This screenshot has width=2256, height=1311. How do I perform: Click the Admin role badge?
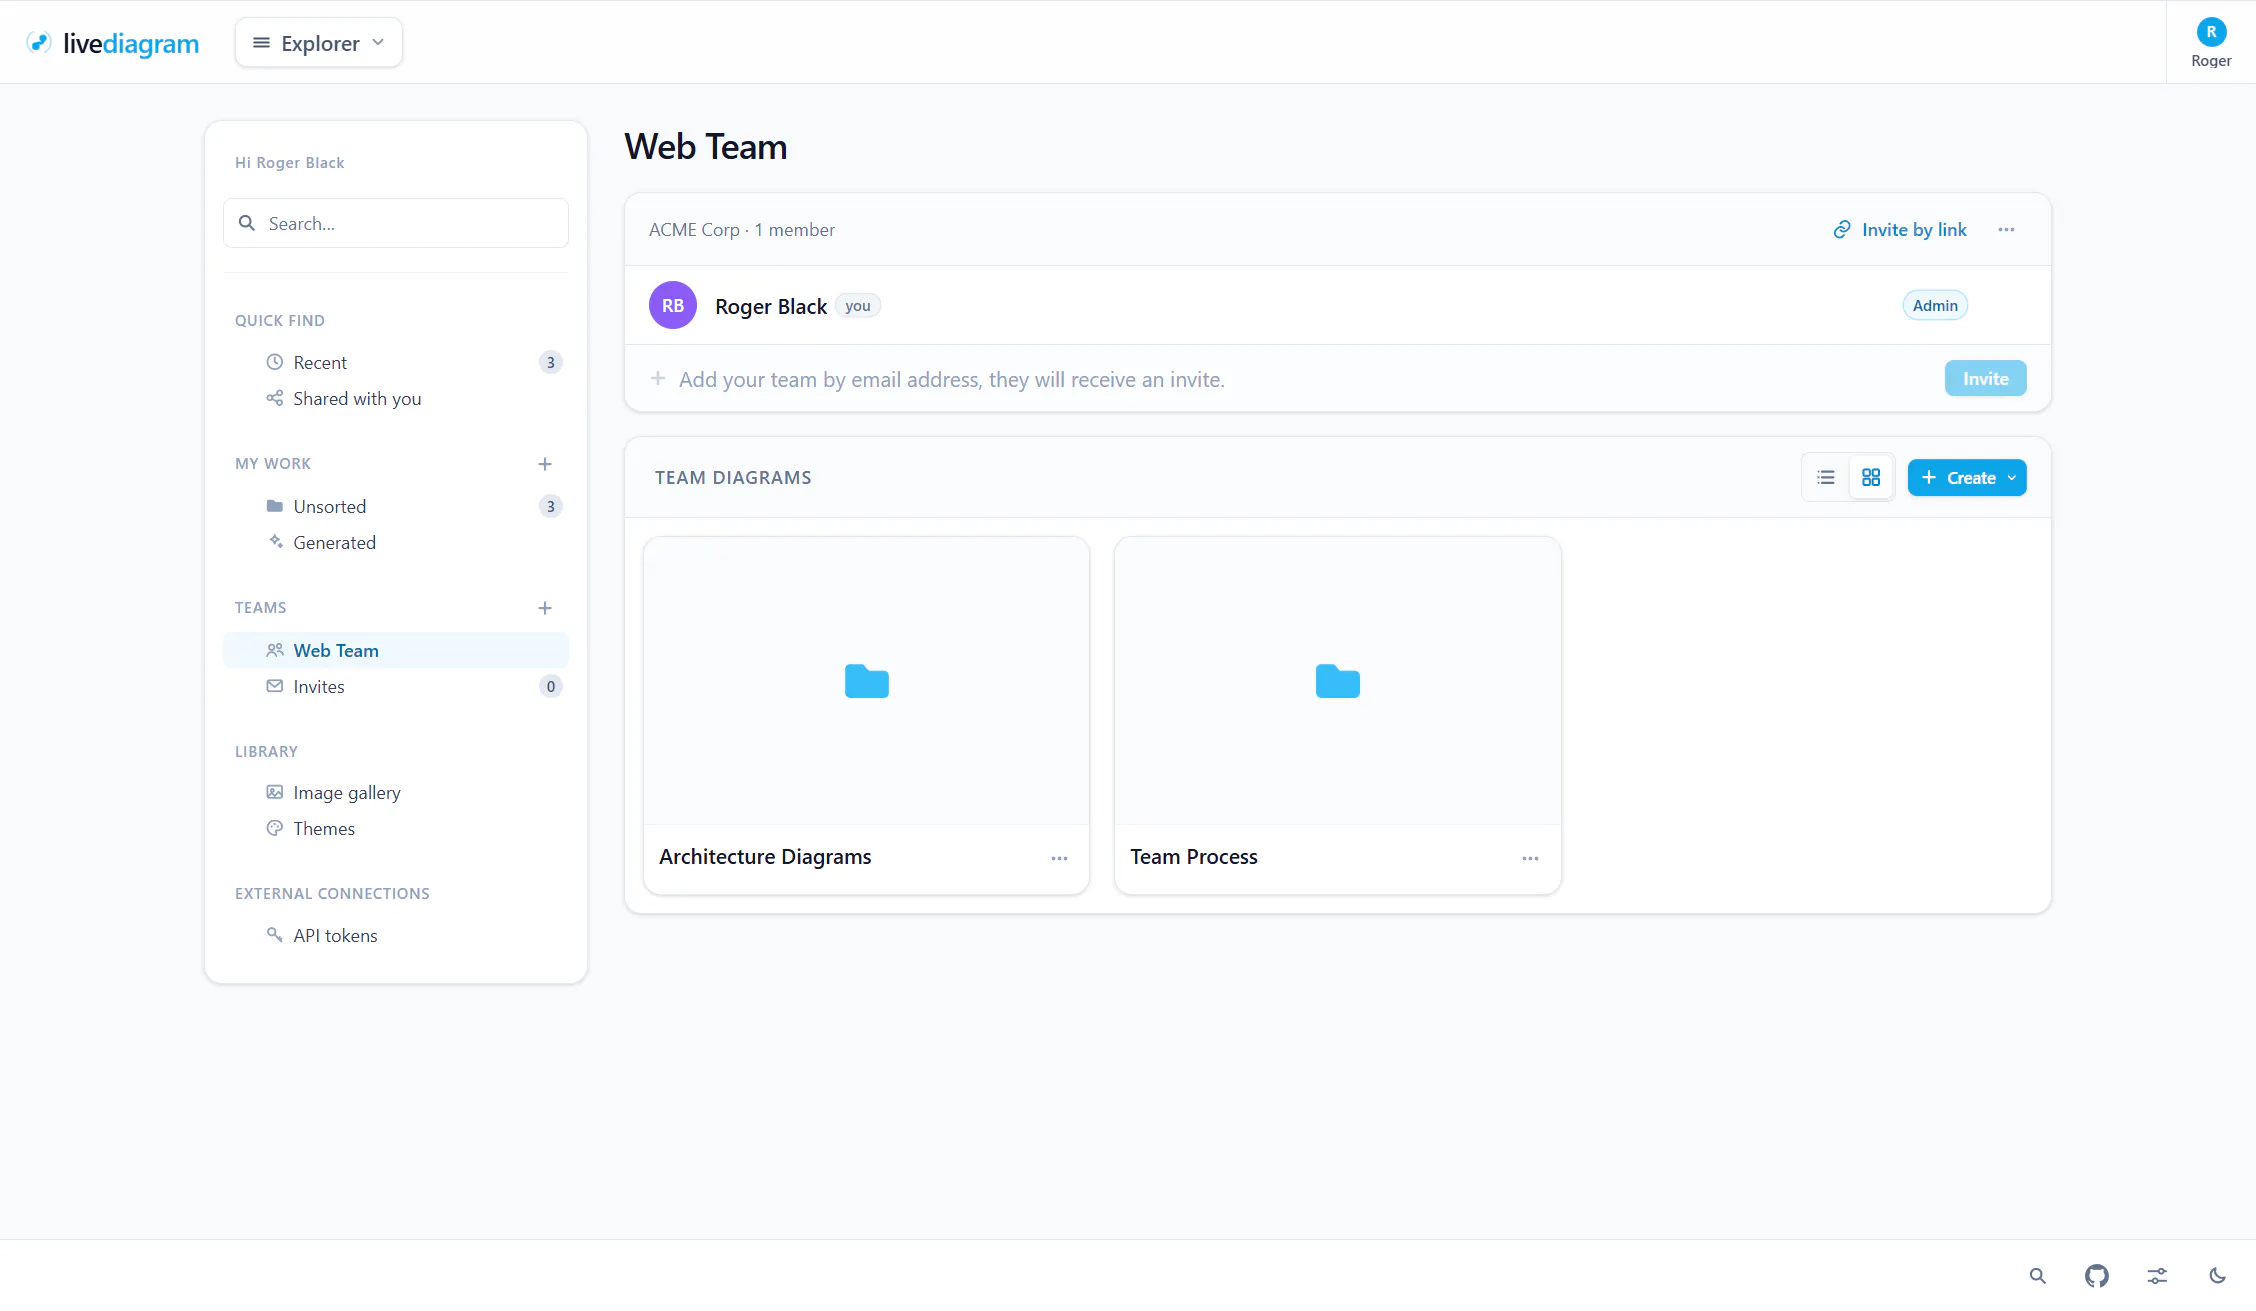pos(1935,305)
